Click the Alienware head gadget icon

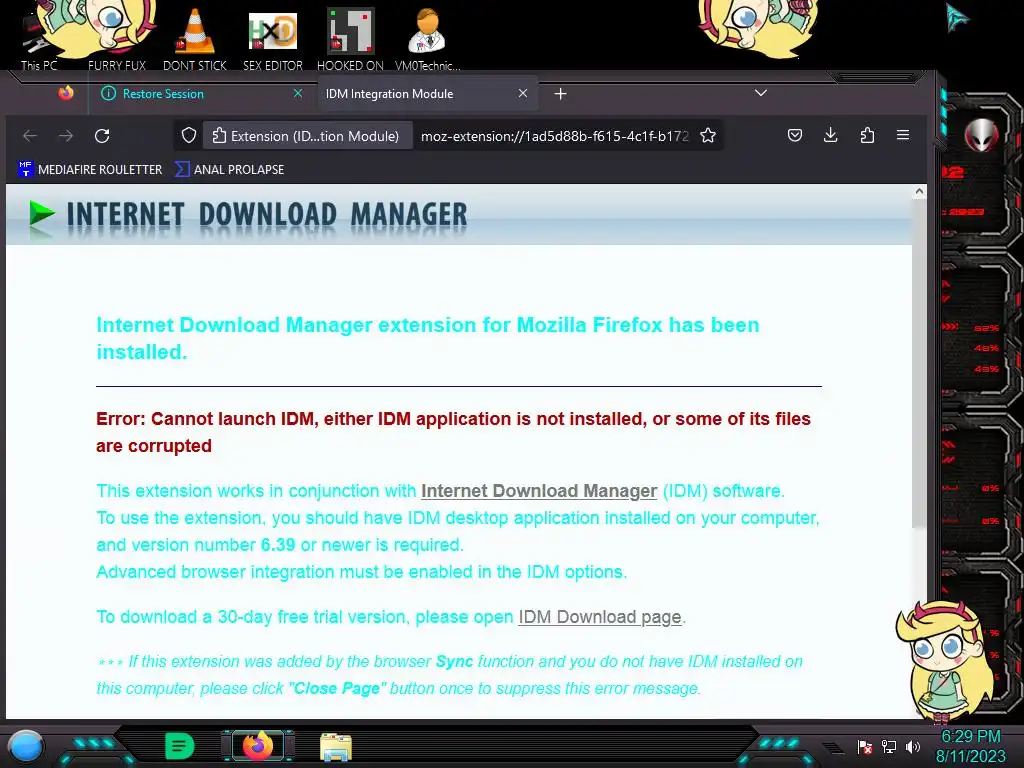(981, 135)
